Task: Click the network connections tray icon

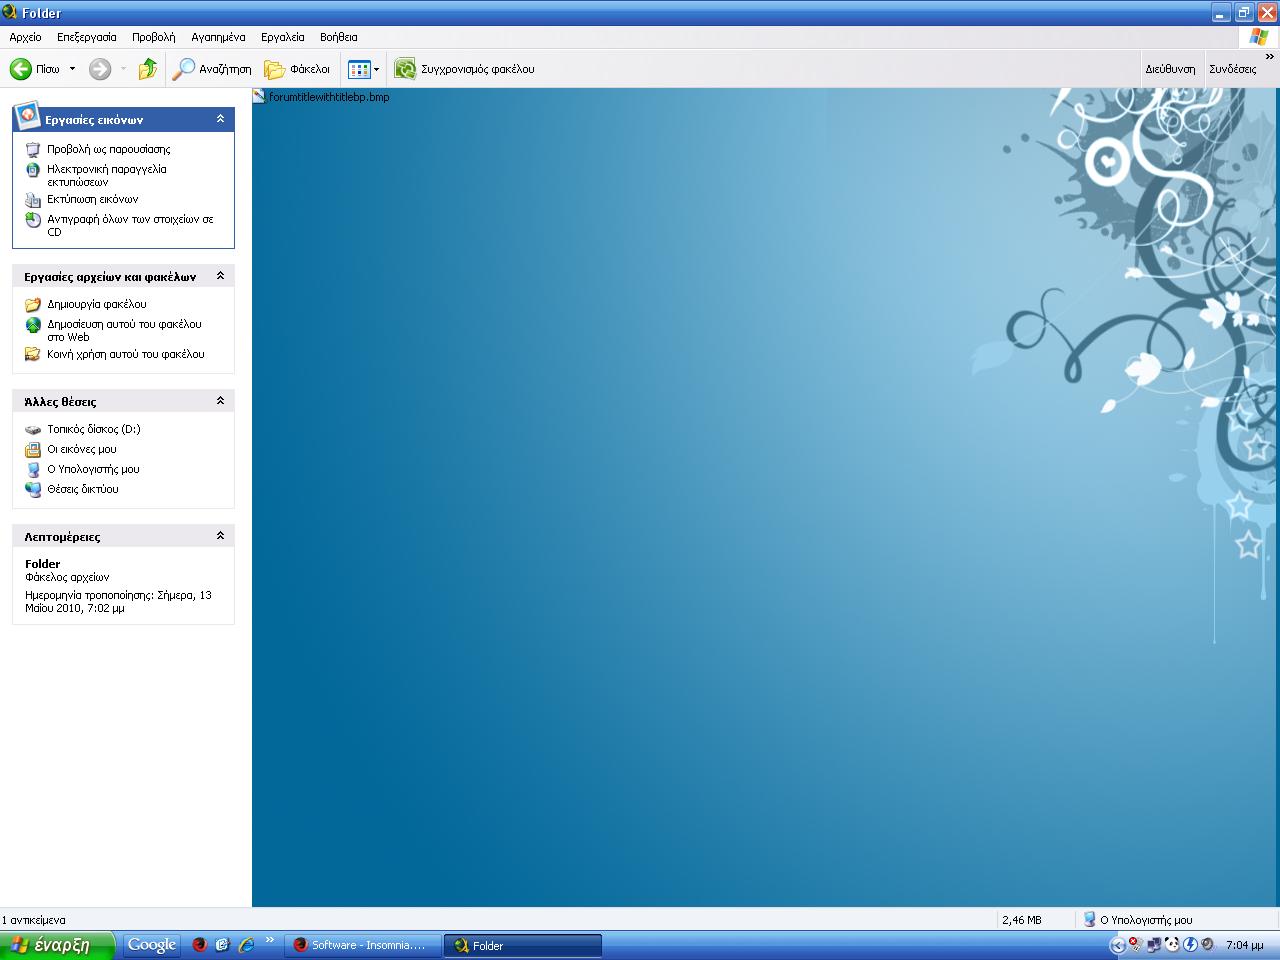Action: [x=1154, y=944]
